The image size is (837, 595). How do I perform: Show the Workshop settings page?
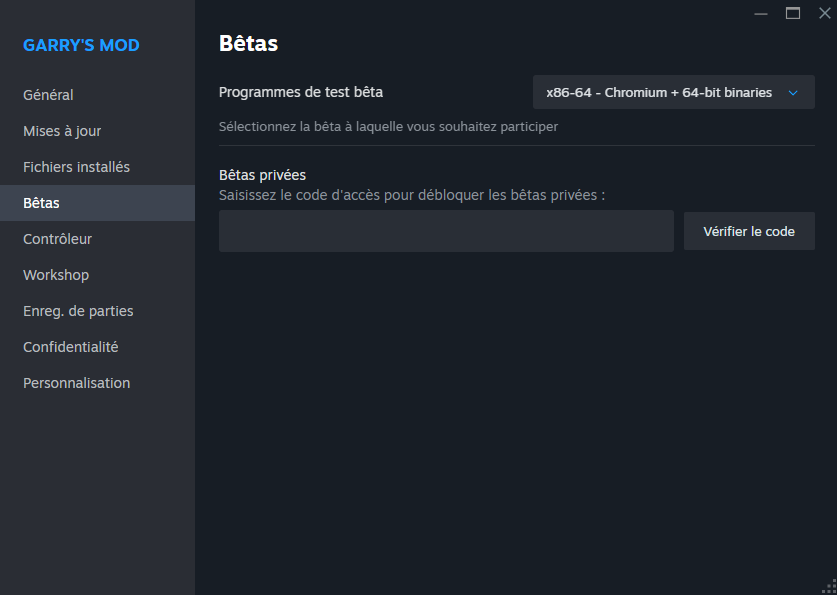click(56, 275)
